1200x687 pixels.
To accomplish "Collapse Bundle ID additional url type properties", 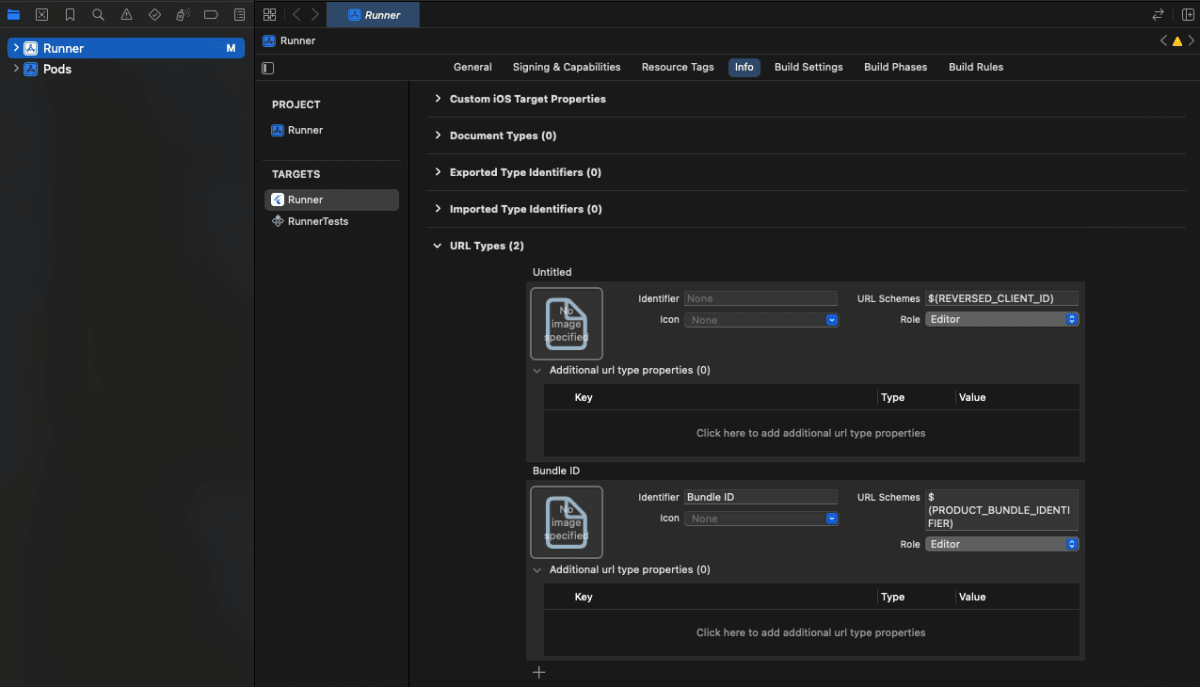I will coord(538,570).
